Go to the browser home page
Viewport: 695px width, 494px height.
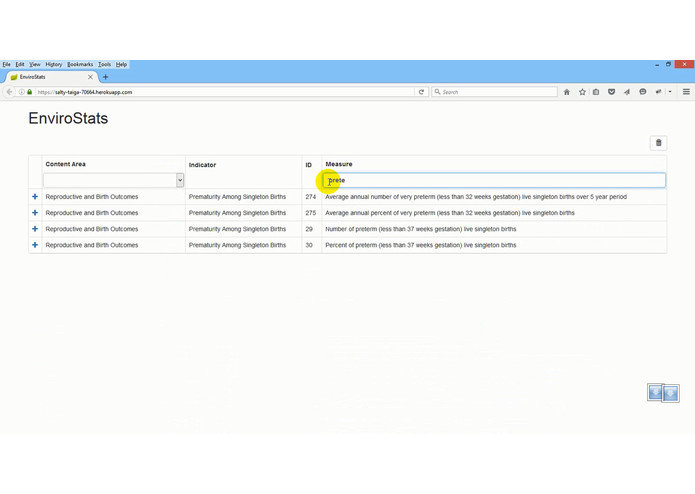pos(566,92)
